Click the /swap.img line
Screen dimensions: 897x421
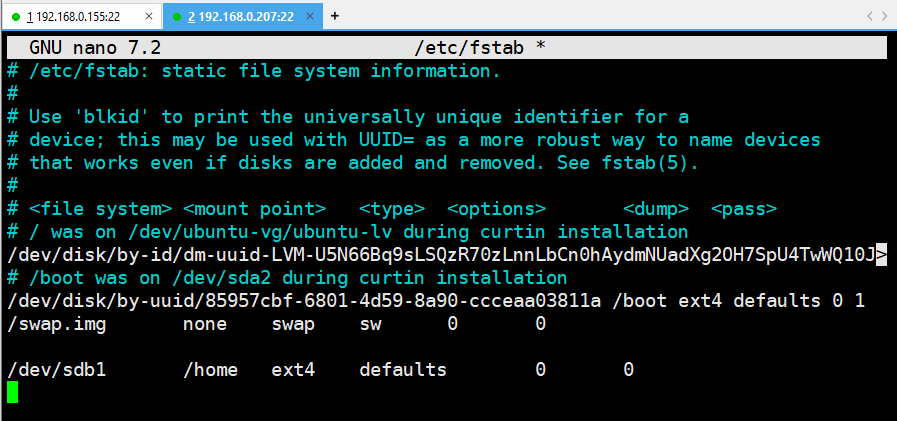(x=276, y=324)
